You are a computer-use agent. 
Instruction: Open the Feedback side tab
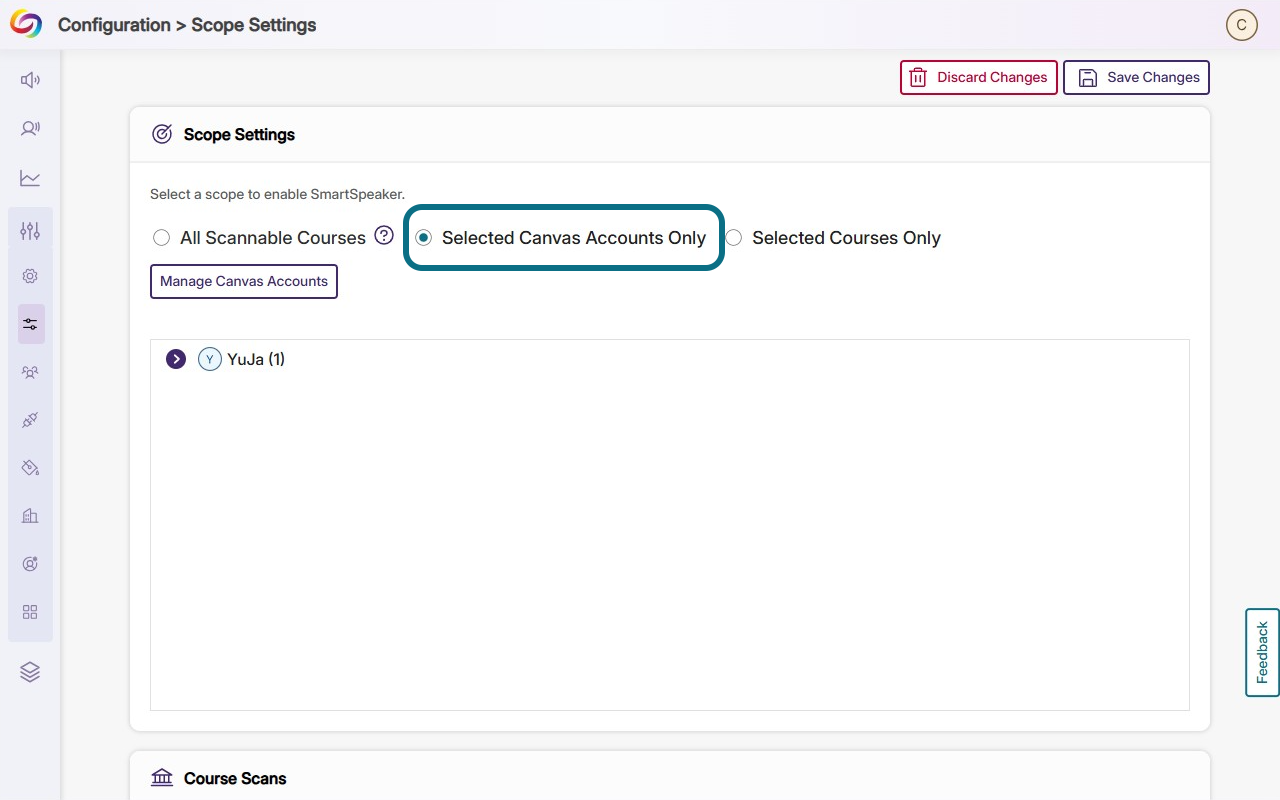pyautogui.click(x=1262, y=652)
